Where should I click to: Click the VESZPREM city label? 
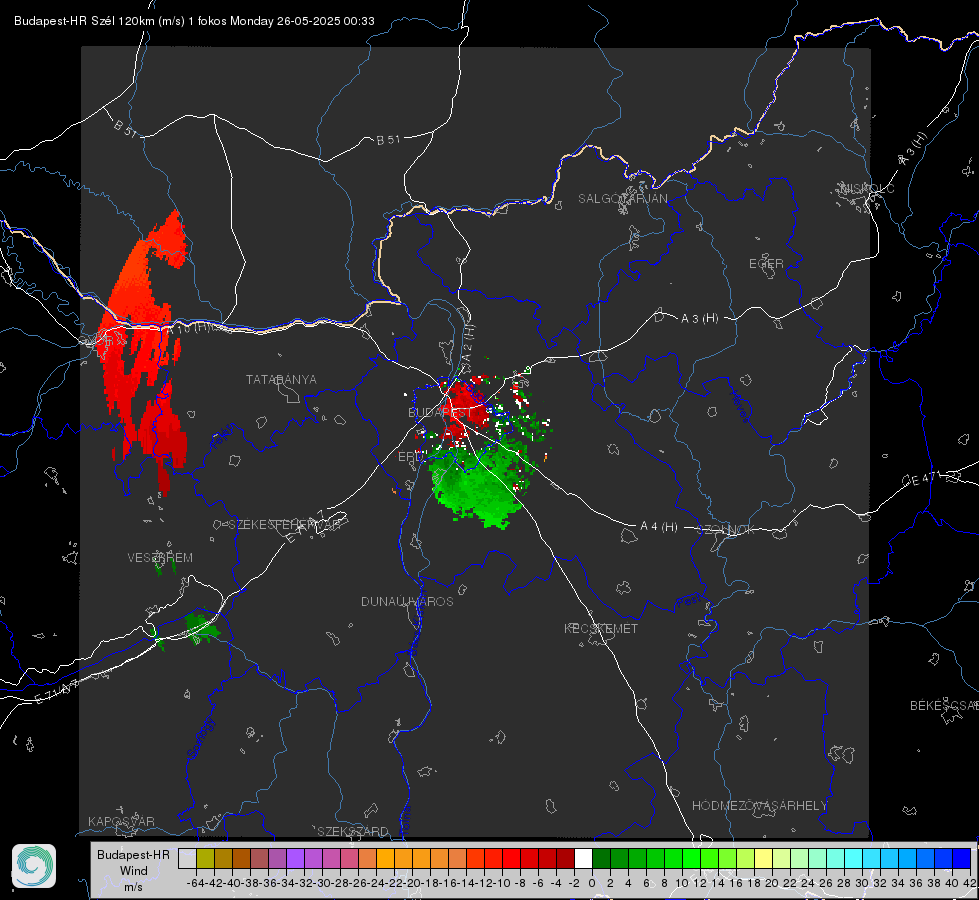click(160, 557)
